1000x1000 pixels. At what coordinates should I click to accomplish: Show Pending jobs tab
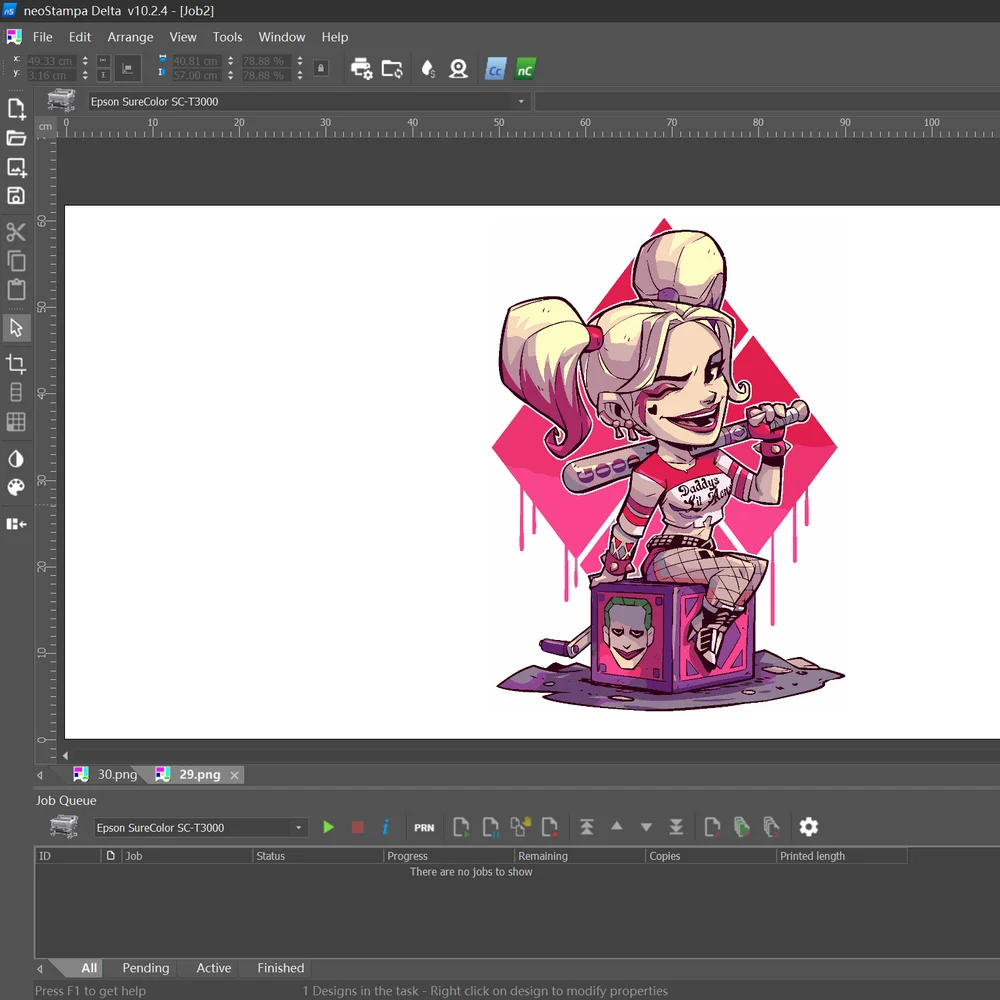pos(145,968)
